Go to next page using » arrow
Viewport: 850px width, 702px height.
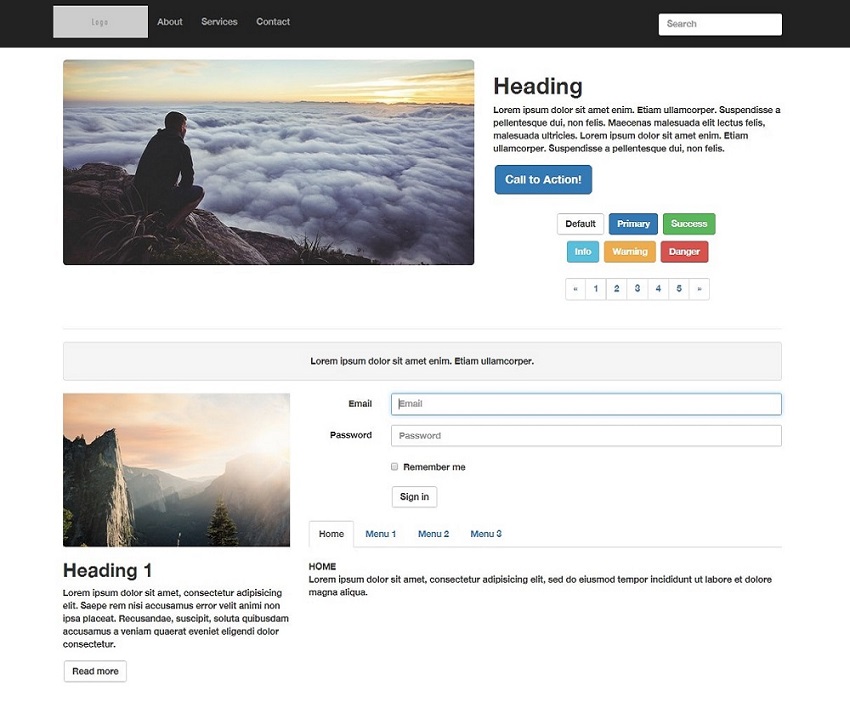699,289
